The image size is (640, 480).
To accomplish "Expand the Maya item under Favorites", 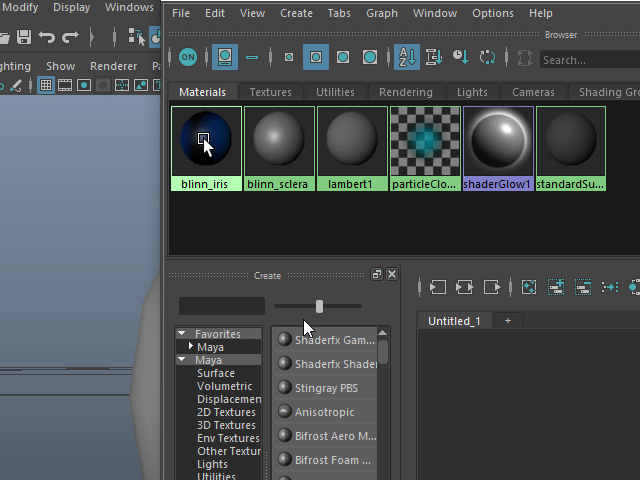I will pos(191,347).
